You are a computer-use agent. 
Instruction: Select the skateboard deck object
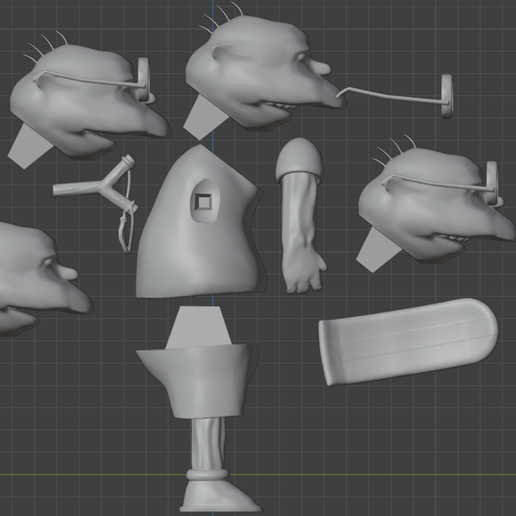[408, 342]
